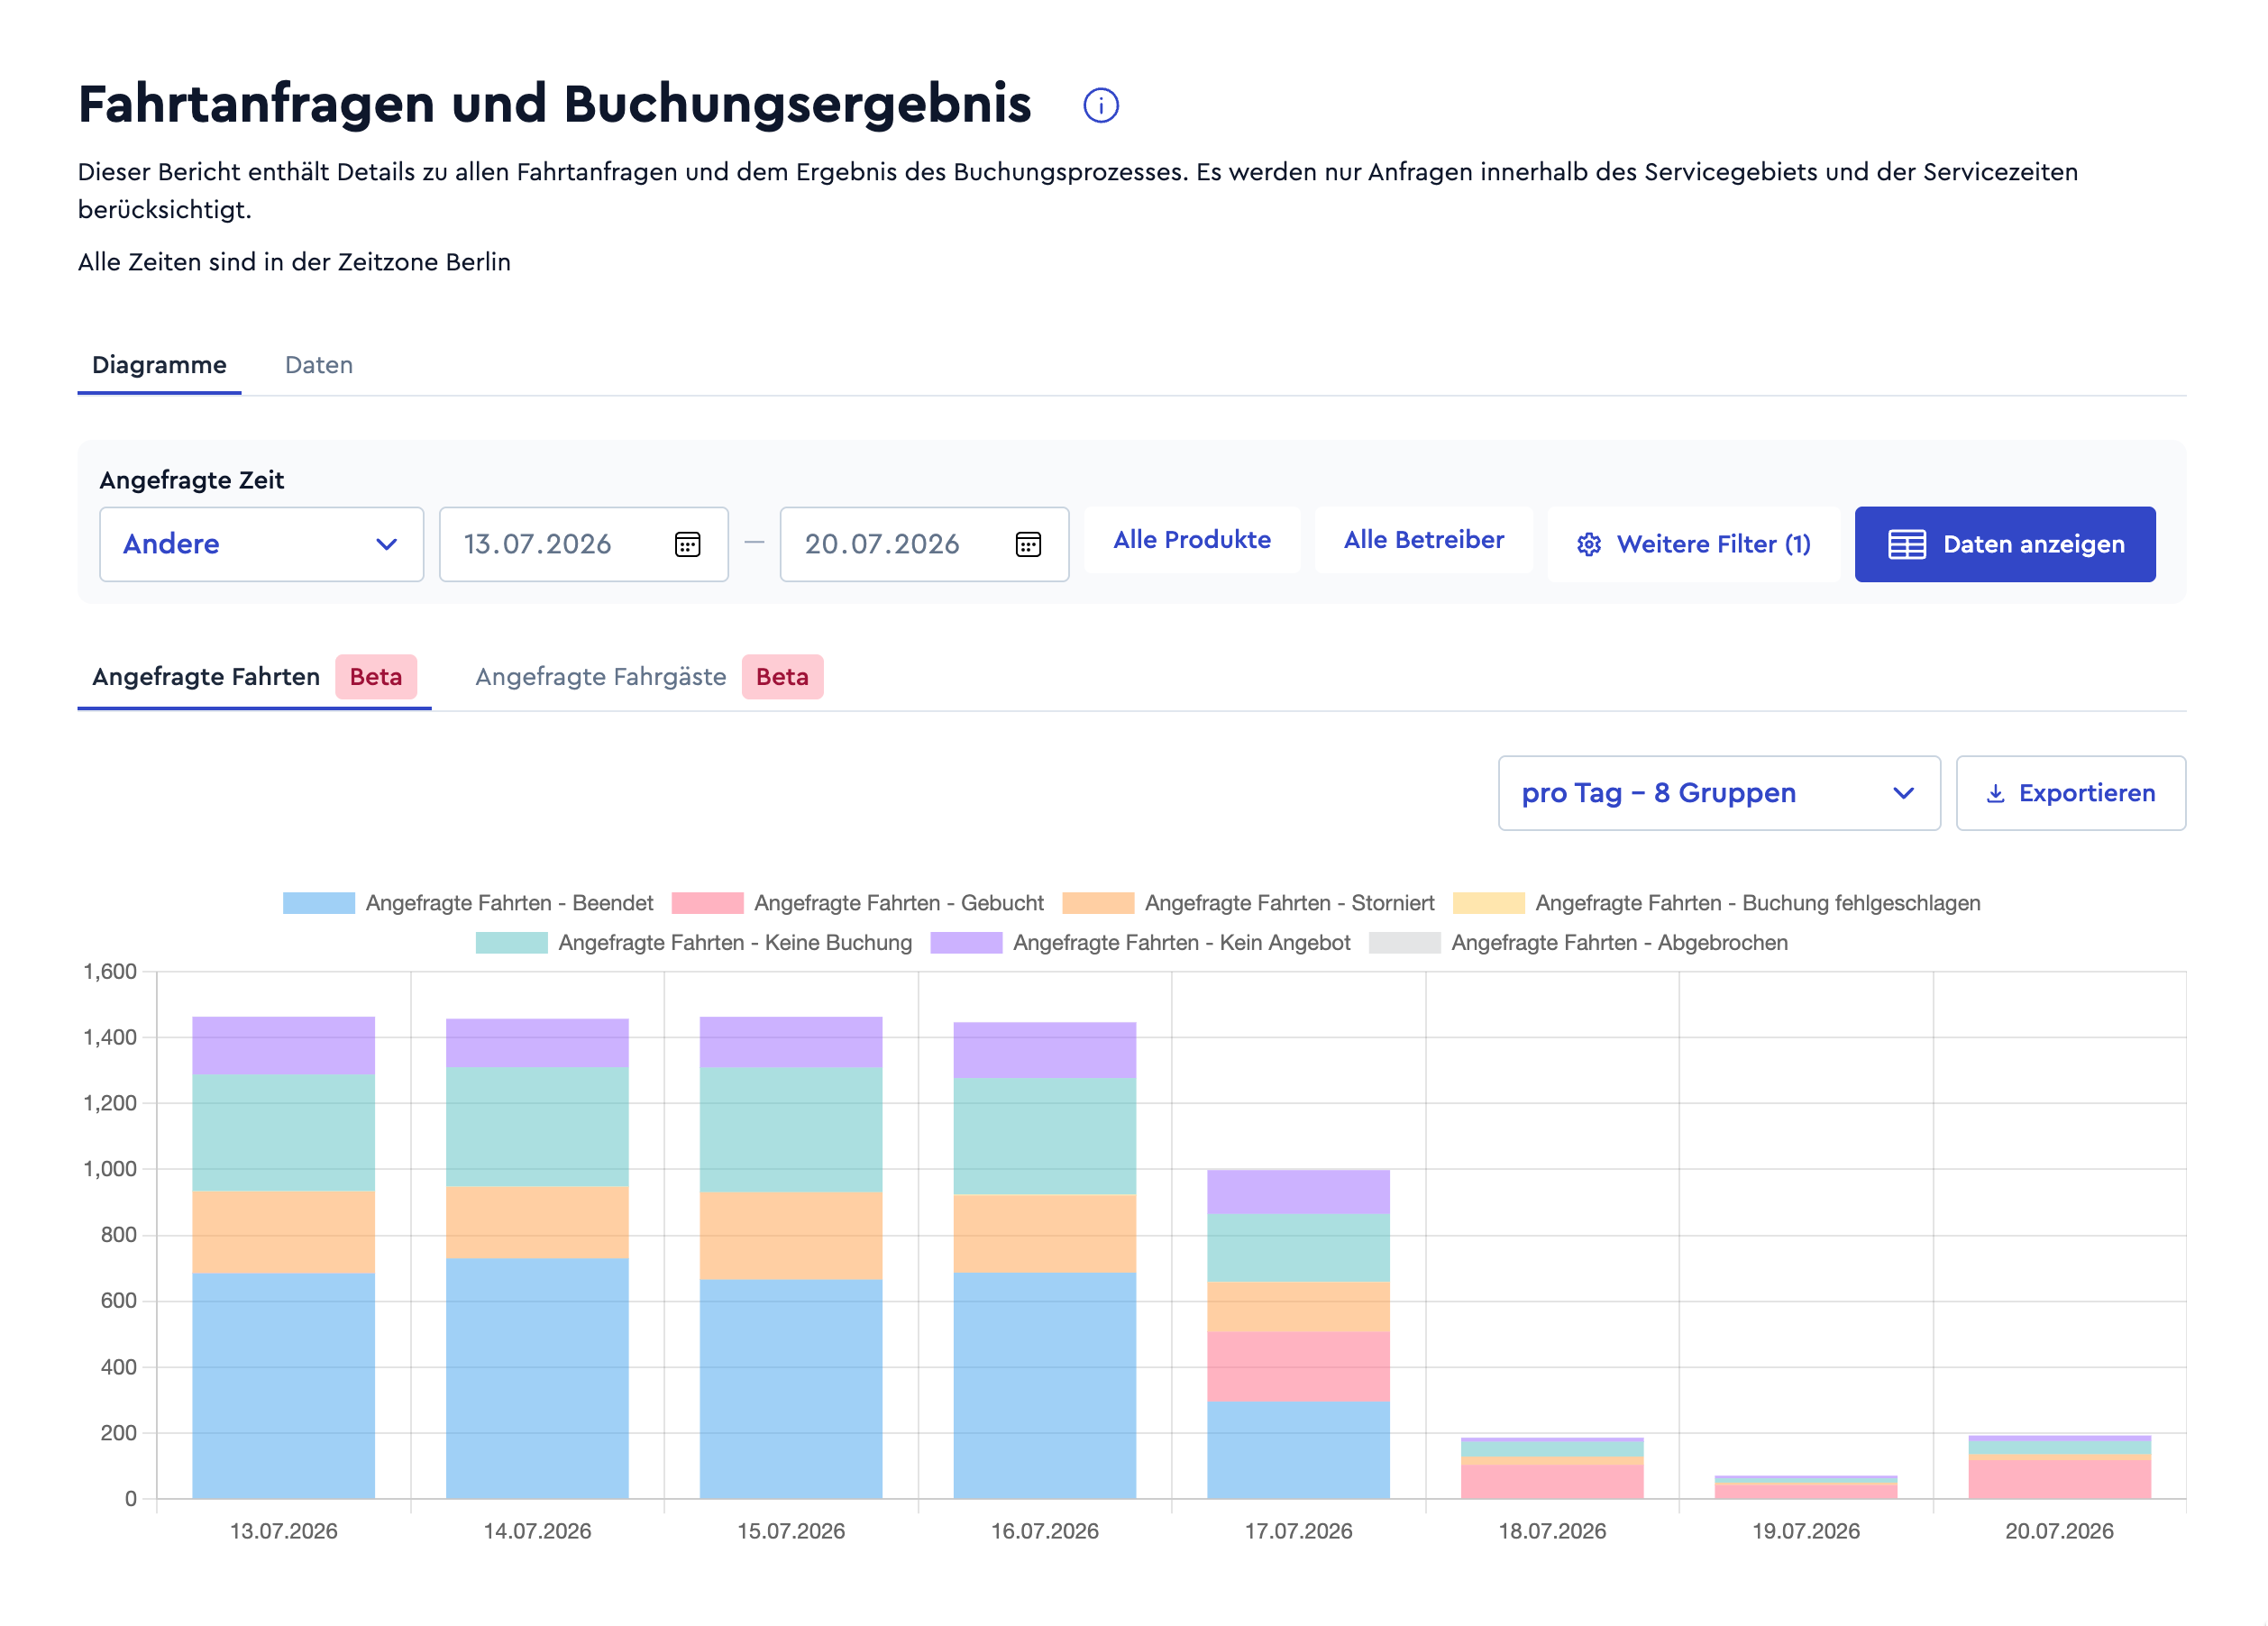Click the purple Kein Angebot segment for 14.07.2026
The height and width of the screenshot is (1626, 2268).
coord(537,1043)
